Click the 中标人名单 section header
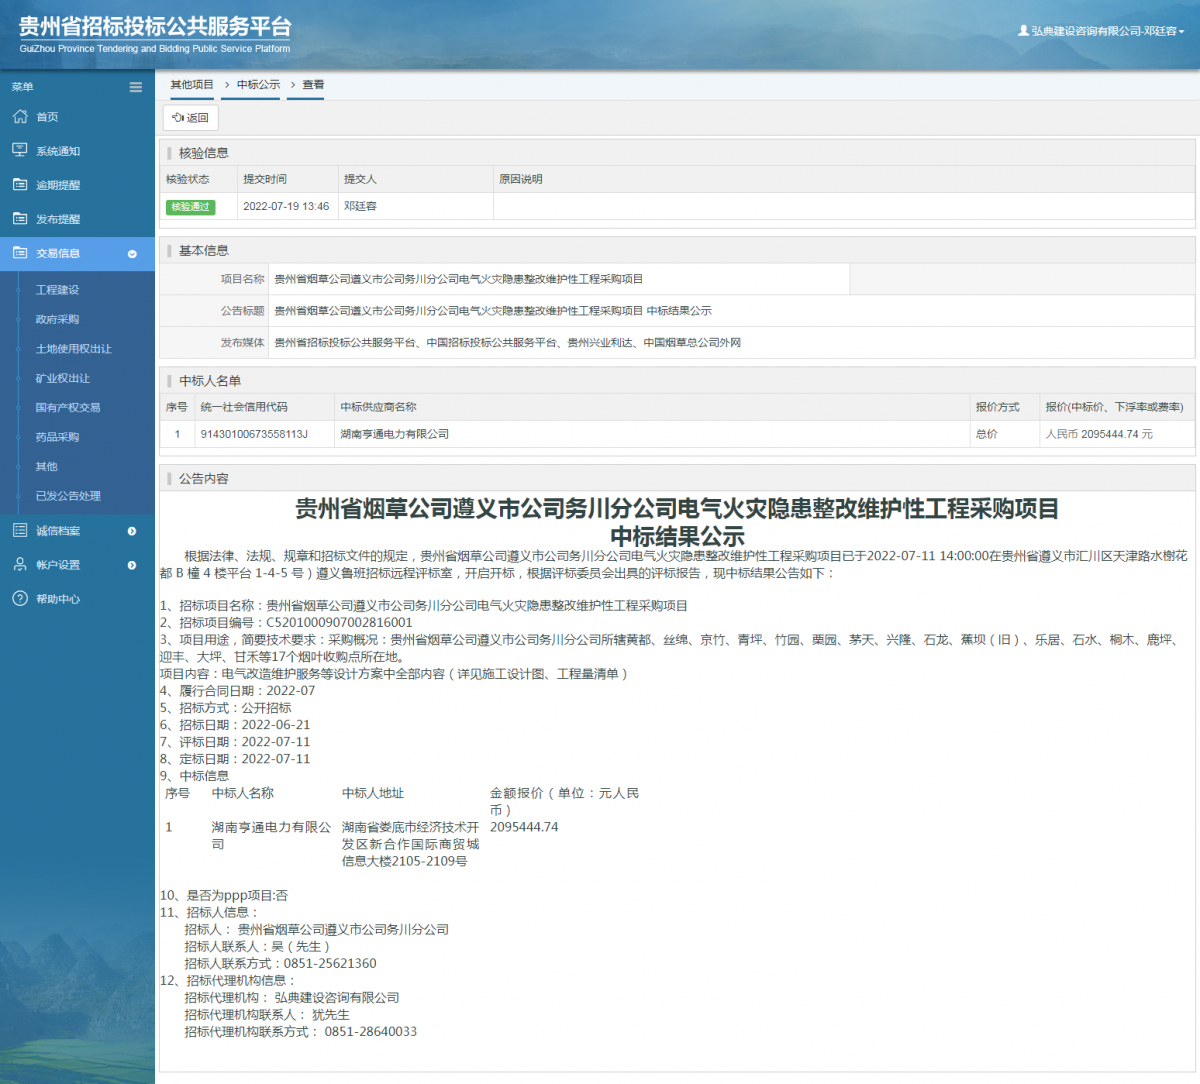The width and height of the screenshot is (1200, 1084). (210, 381)
